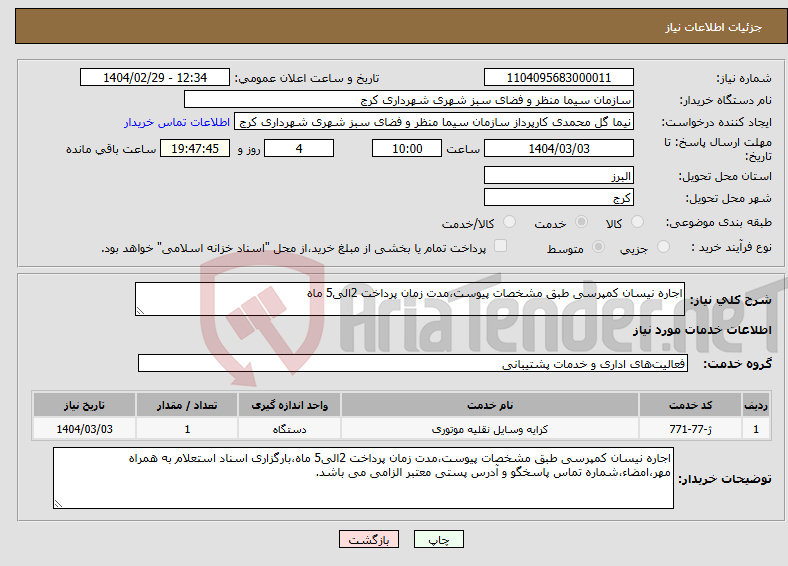Image resolution: width=788 pixels, height=566 pixels.
Task: Click the کد خدمت column header
Action: point(691,405)
